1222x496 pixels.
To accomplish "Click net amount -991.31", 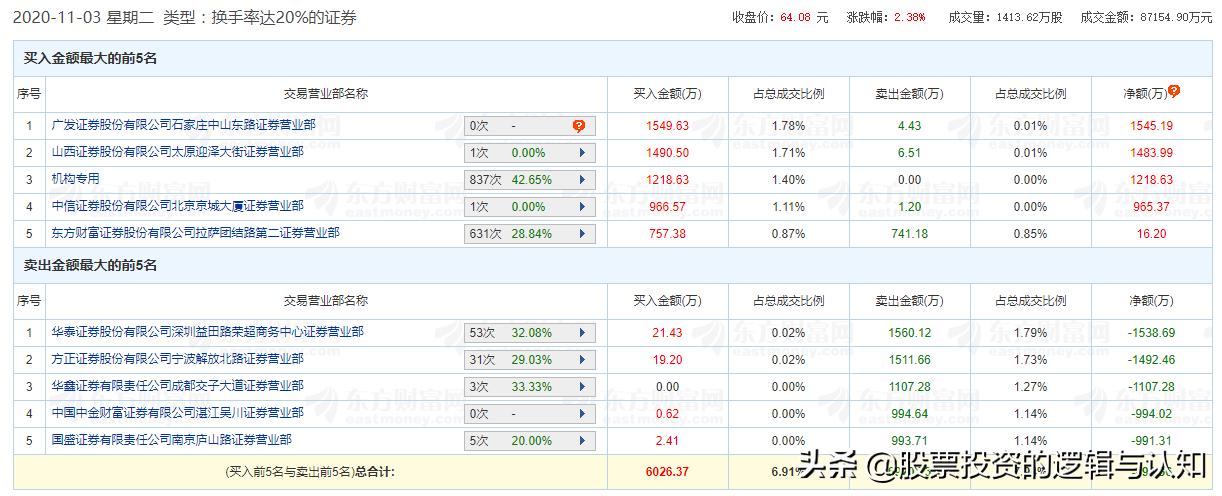I will 1152,441.
